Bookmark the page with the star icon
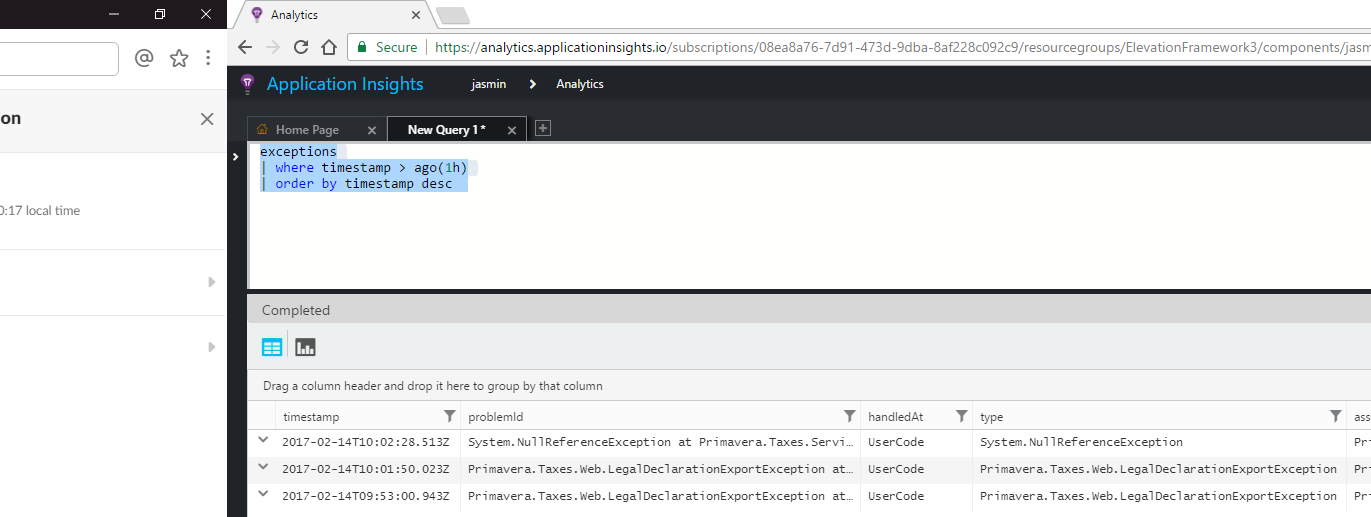1371x517 pixels. click(x=179, y=58)
